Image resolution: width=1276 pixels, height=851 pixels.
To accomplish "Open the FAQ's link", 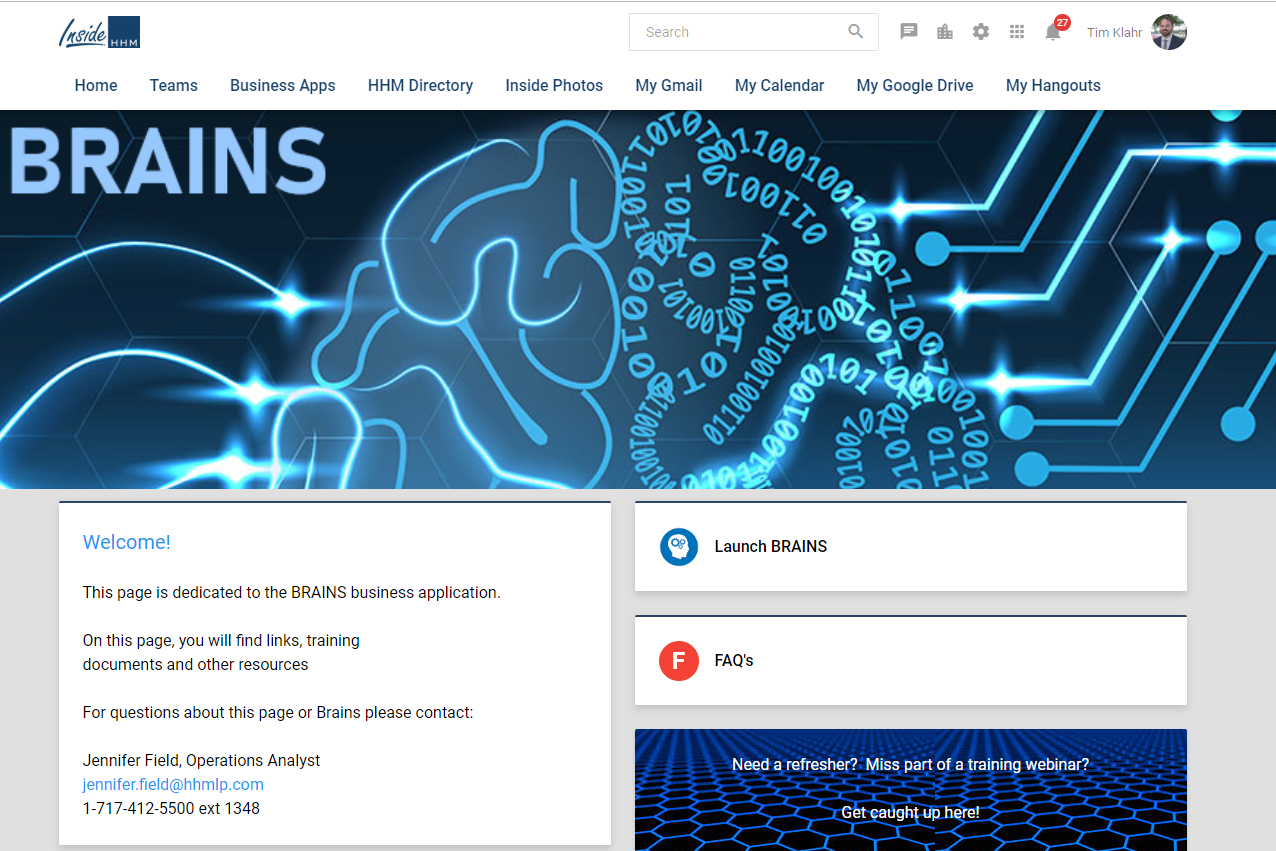I will (734, 661).
